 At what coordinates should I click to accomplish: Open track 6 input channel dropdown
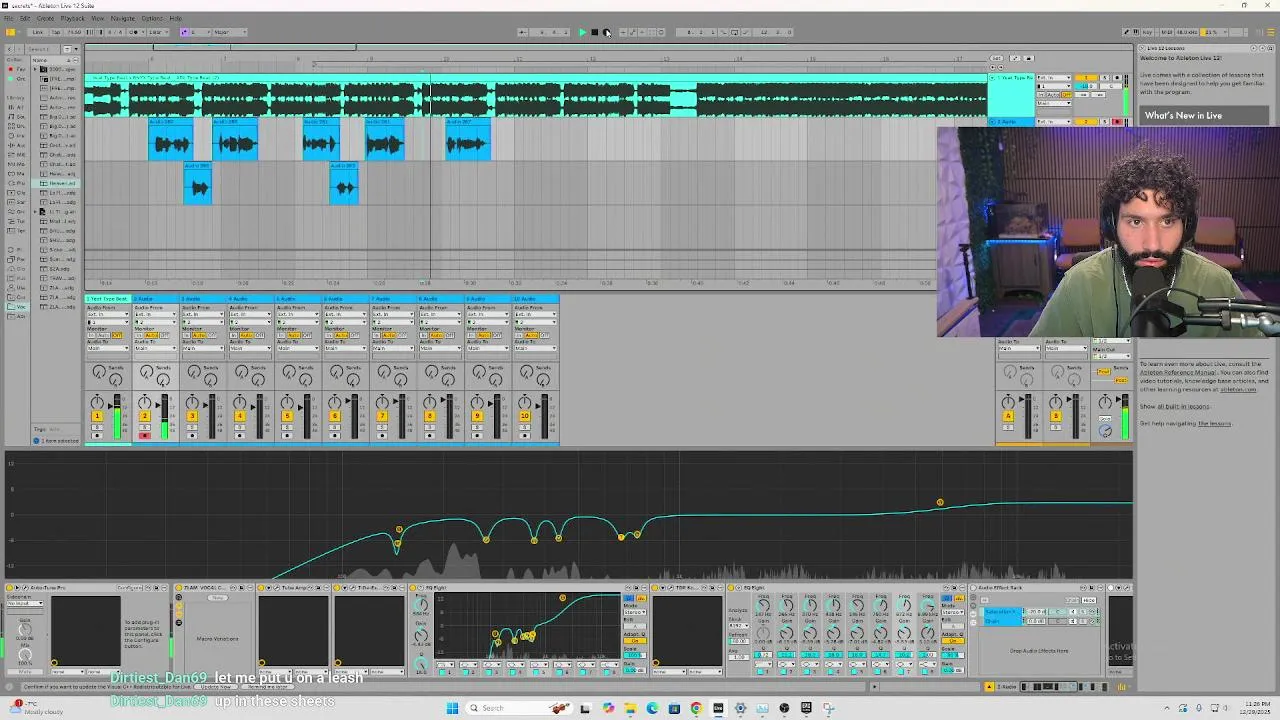345,322
